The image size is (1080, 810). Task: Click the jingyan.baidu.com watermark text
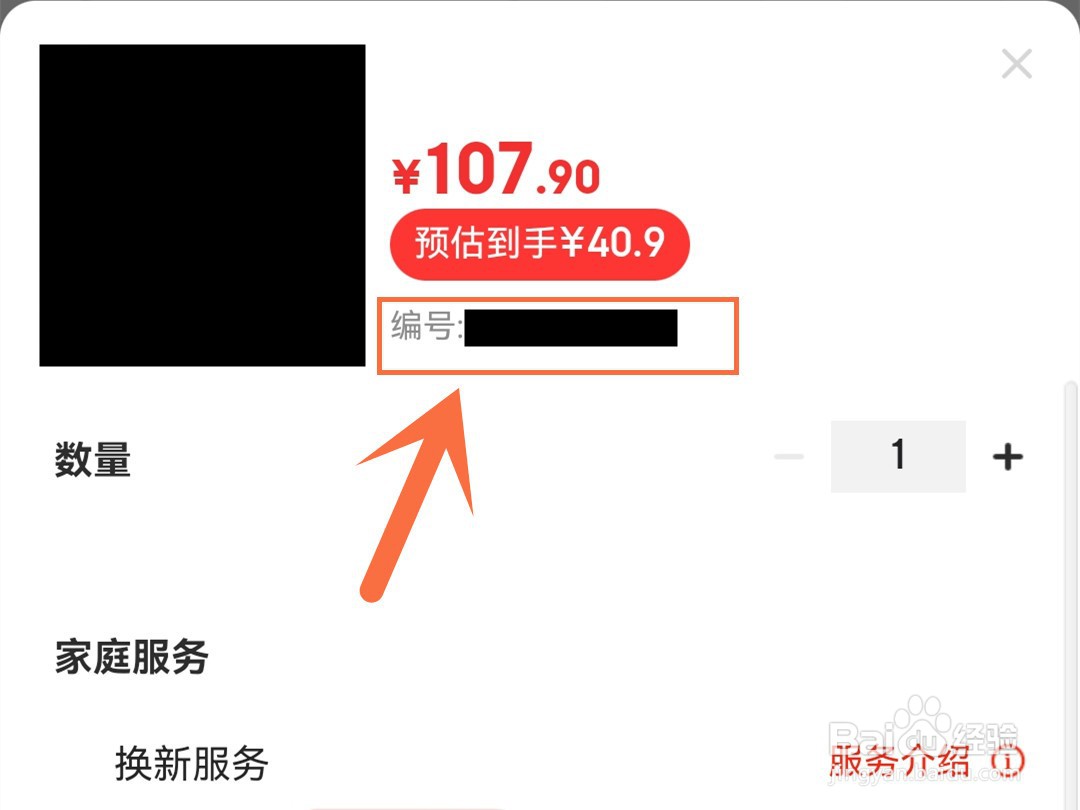pyautogui.click(x=925, y=776)
